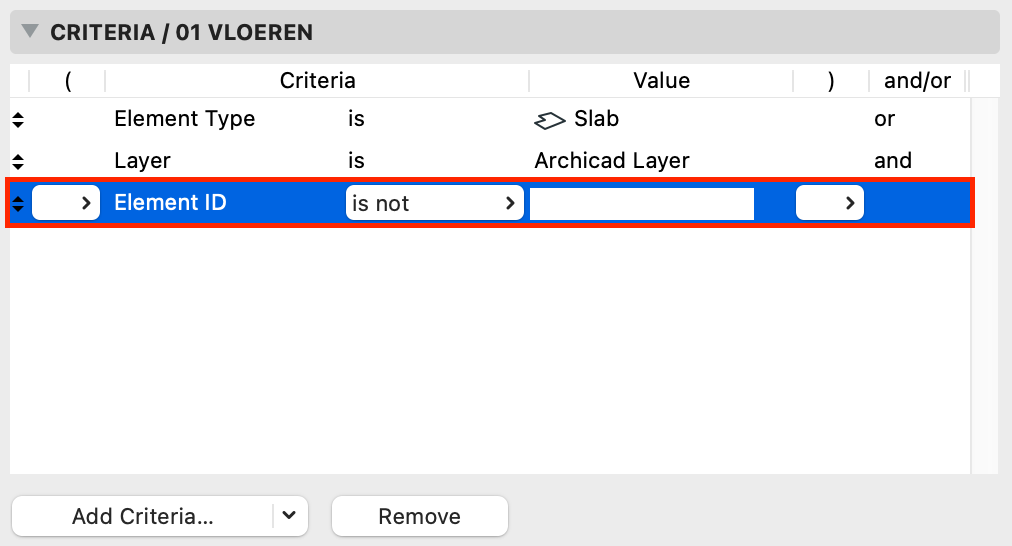The height and width of the screenshot is (546, 1012).
Task: Click the reorder arrows on Element Type row
Action: pos(18,119)
